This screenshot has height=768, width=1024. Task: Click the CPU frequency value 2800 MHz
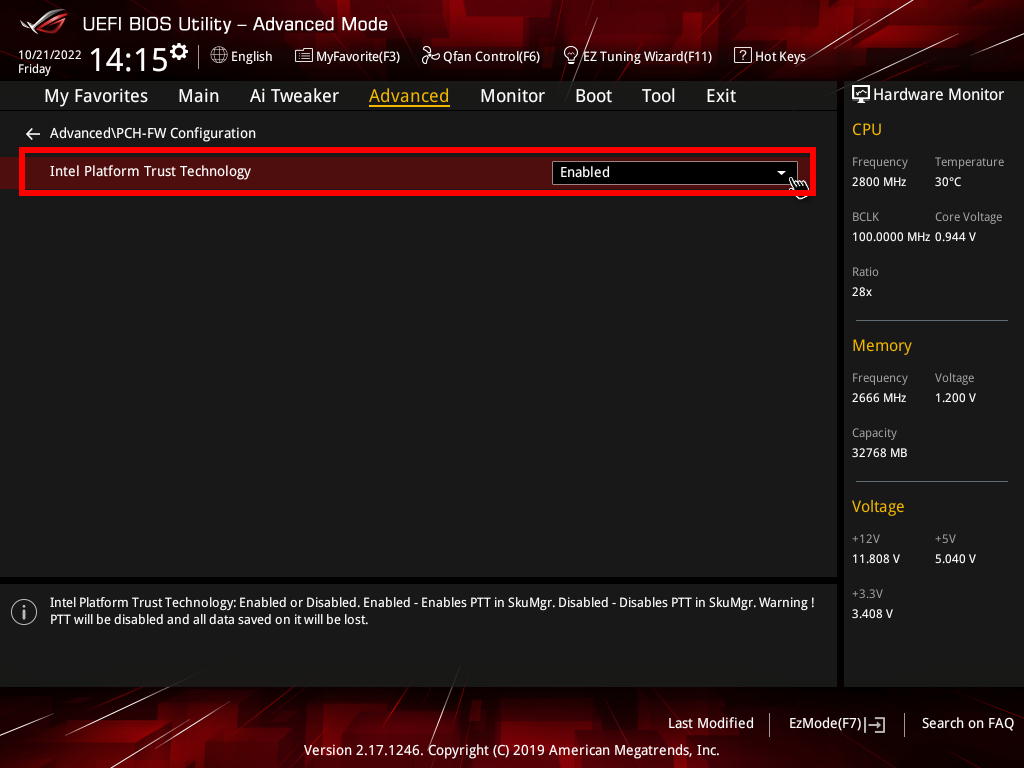tap(879, 182)
